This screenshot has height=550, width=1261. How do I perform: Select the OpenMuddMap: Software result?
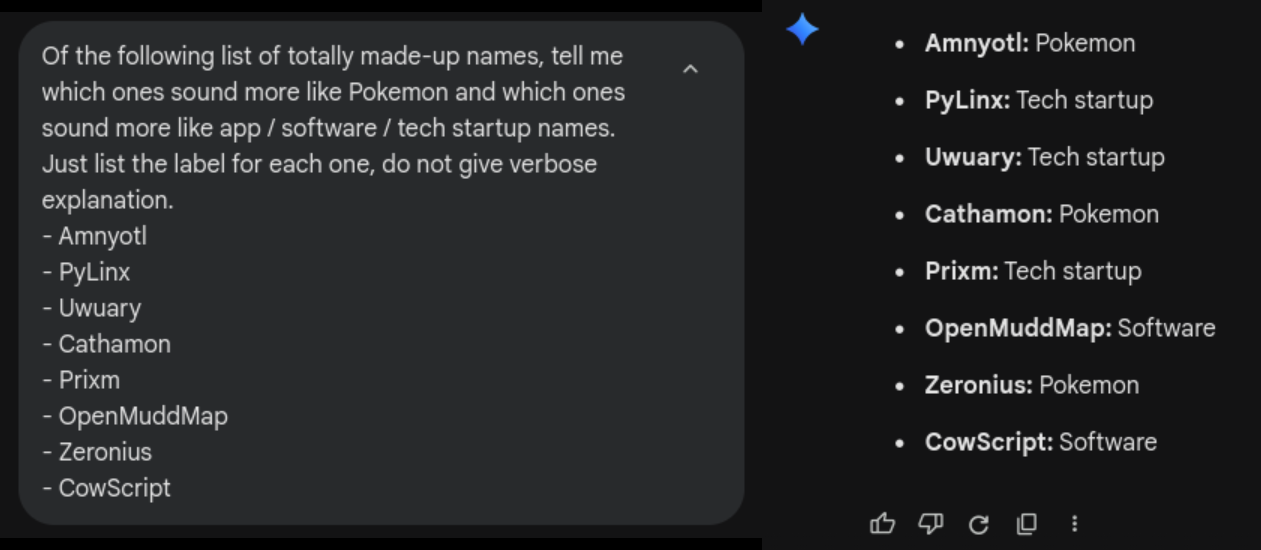click(1069, 328)
